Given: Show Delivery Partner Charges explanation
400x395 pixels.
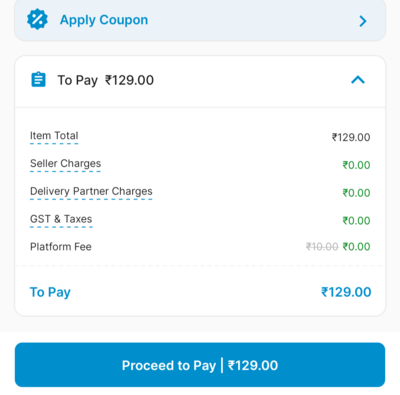Looking at the screenshot, I should click(x=91, y=191).
